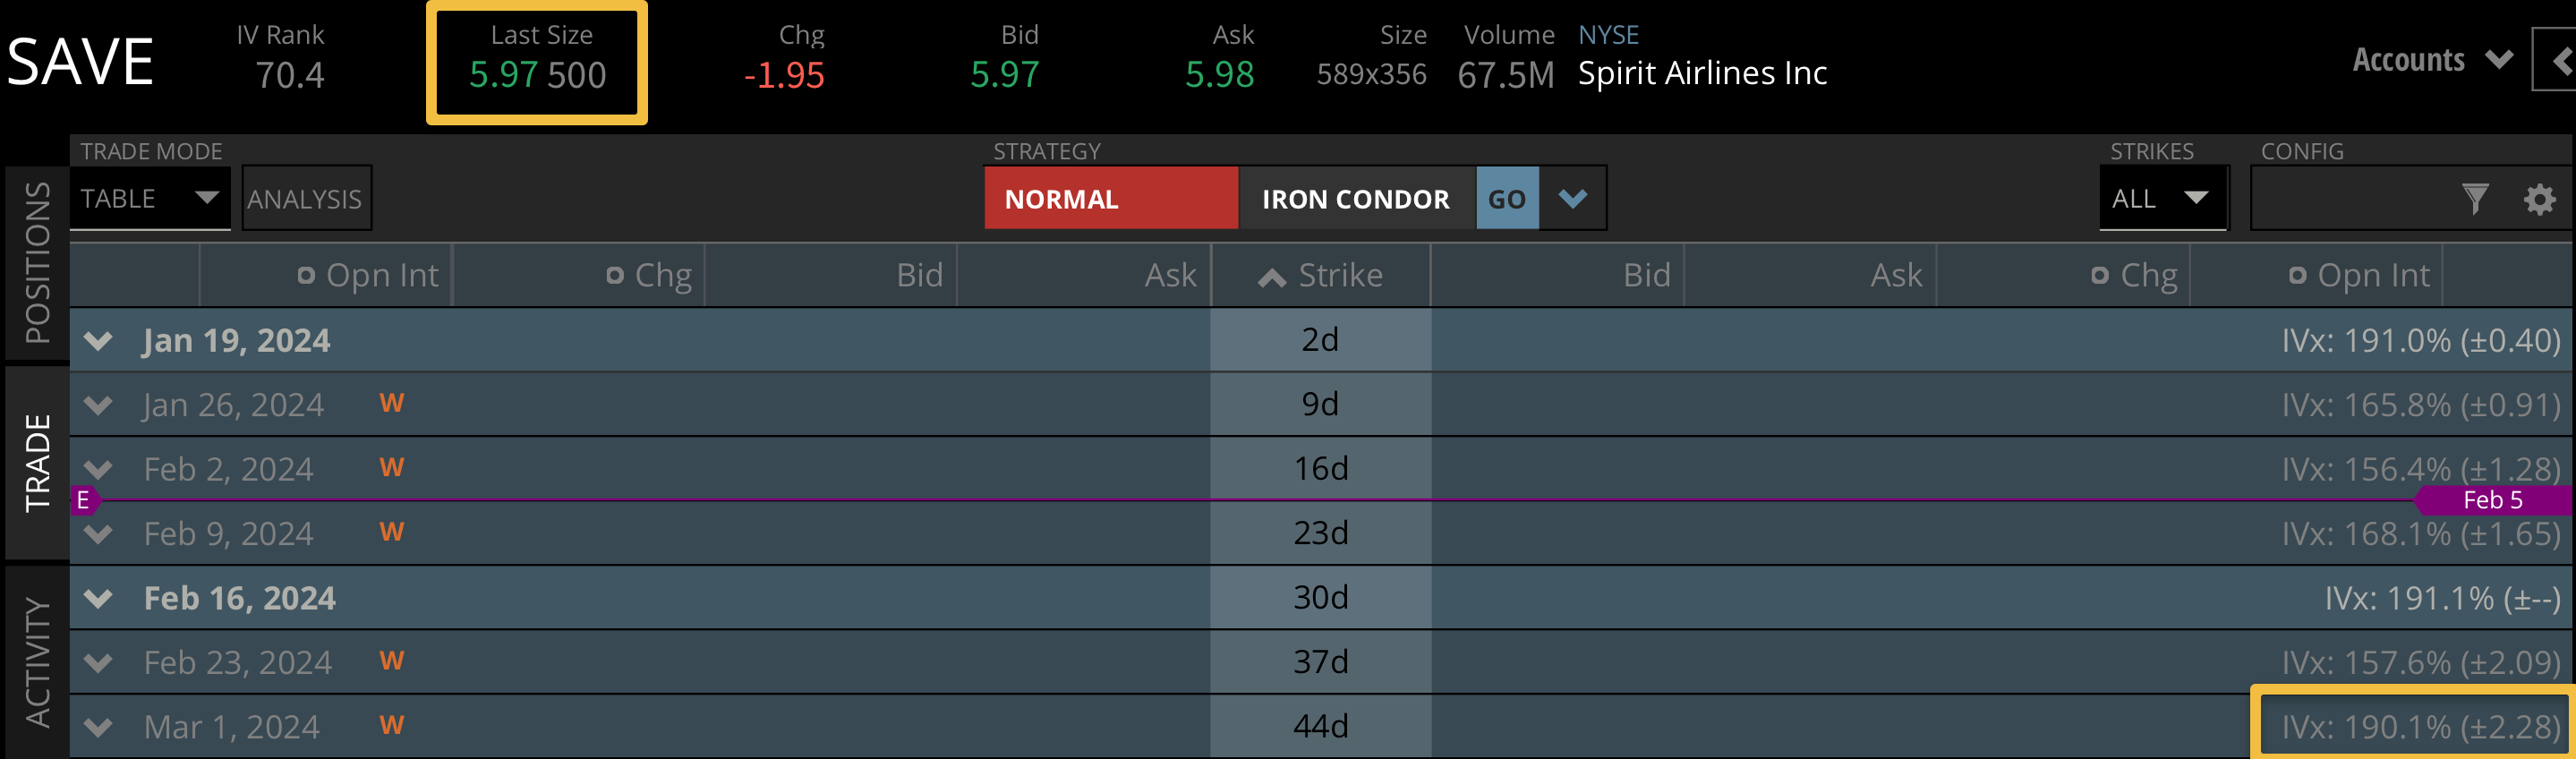Click the earnings E marker icon

(x=84, y=500)
